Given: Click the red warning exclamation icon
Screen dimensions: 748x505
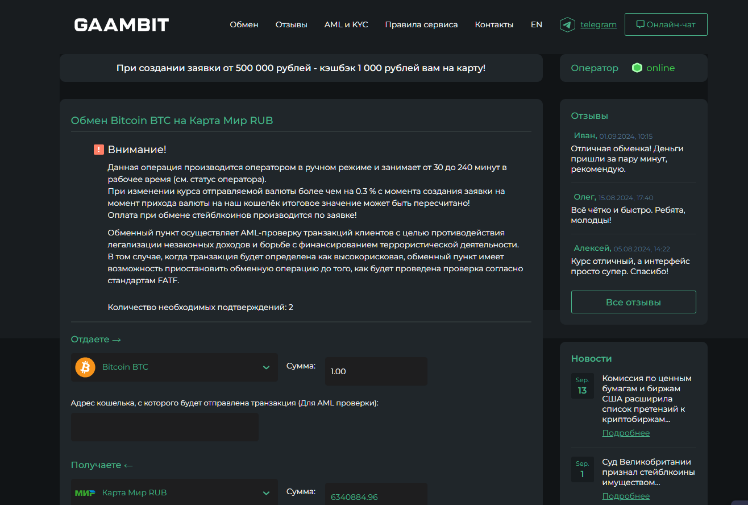Looking at the screenshot, I should pos(99,150).
